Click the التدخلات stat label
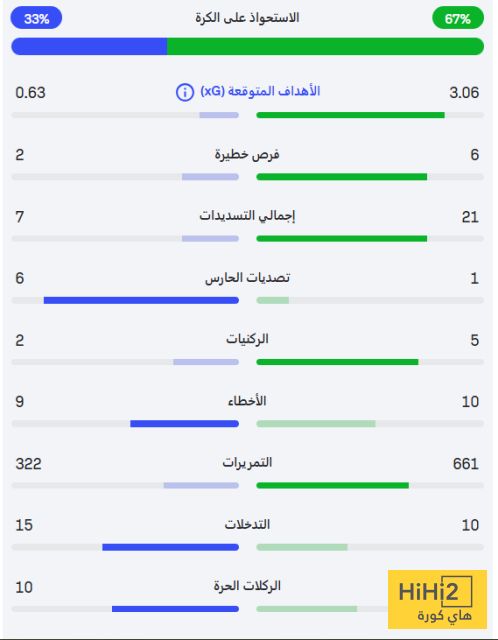498x640 pixels. [x=247, y=524]
